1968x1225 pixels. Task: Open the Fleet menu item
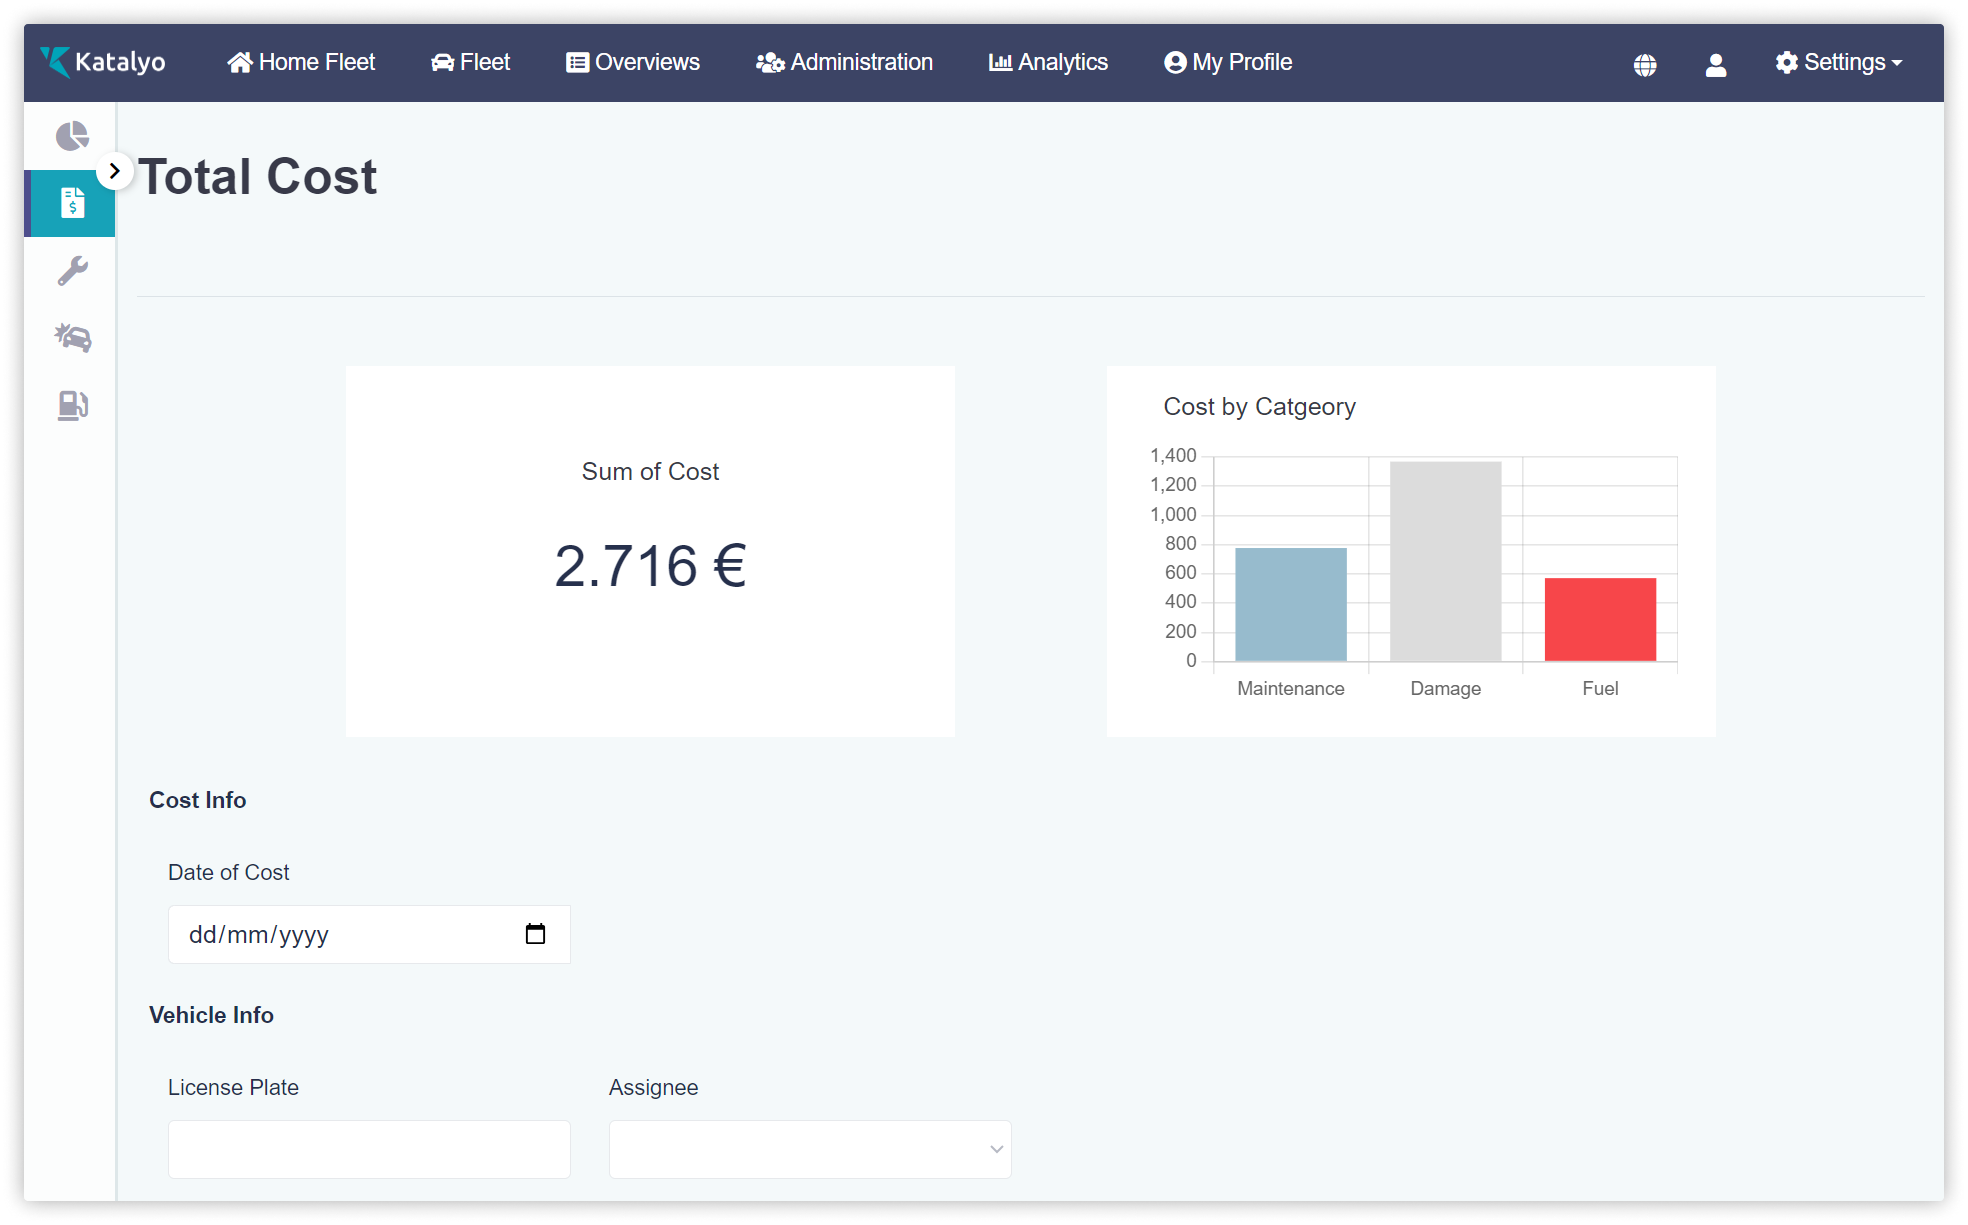[x=471, y=62]
